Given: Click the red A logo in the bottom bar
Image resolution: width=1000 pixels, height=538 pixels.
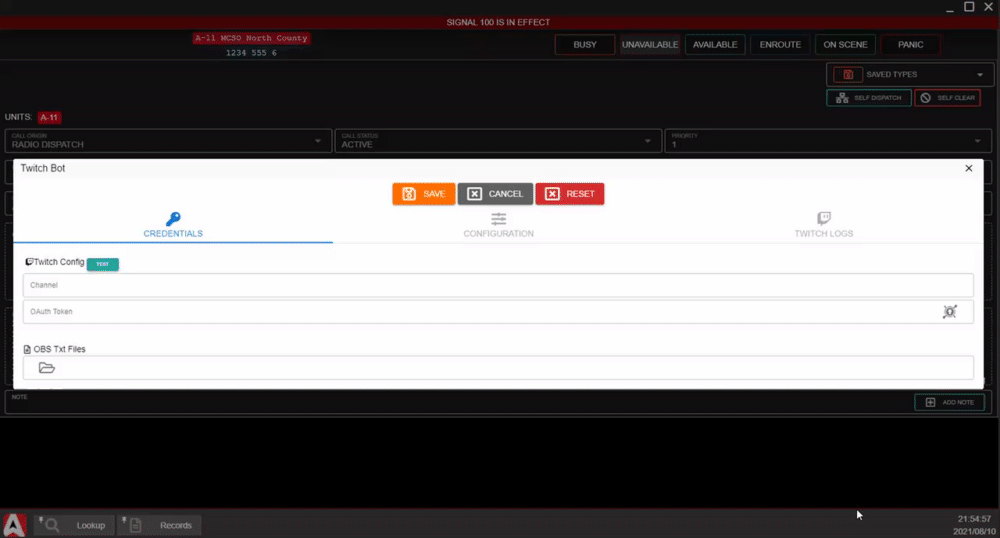Looking at the screenshot, I should [x=14, y=525].
